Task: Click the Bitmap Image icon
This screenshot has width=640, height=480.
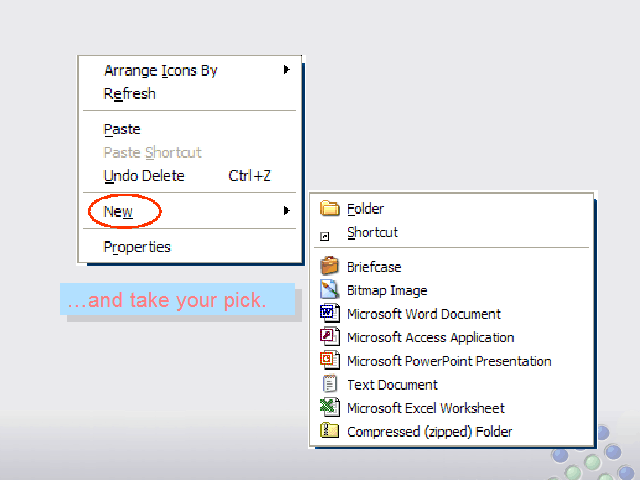Action: pos(329,290)
